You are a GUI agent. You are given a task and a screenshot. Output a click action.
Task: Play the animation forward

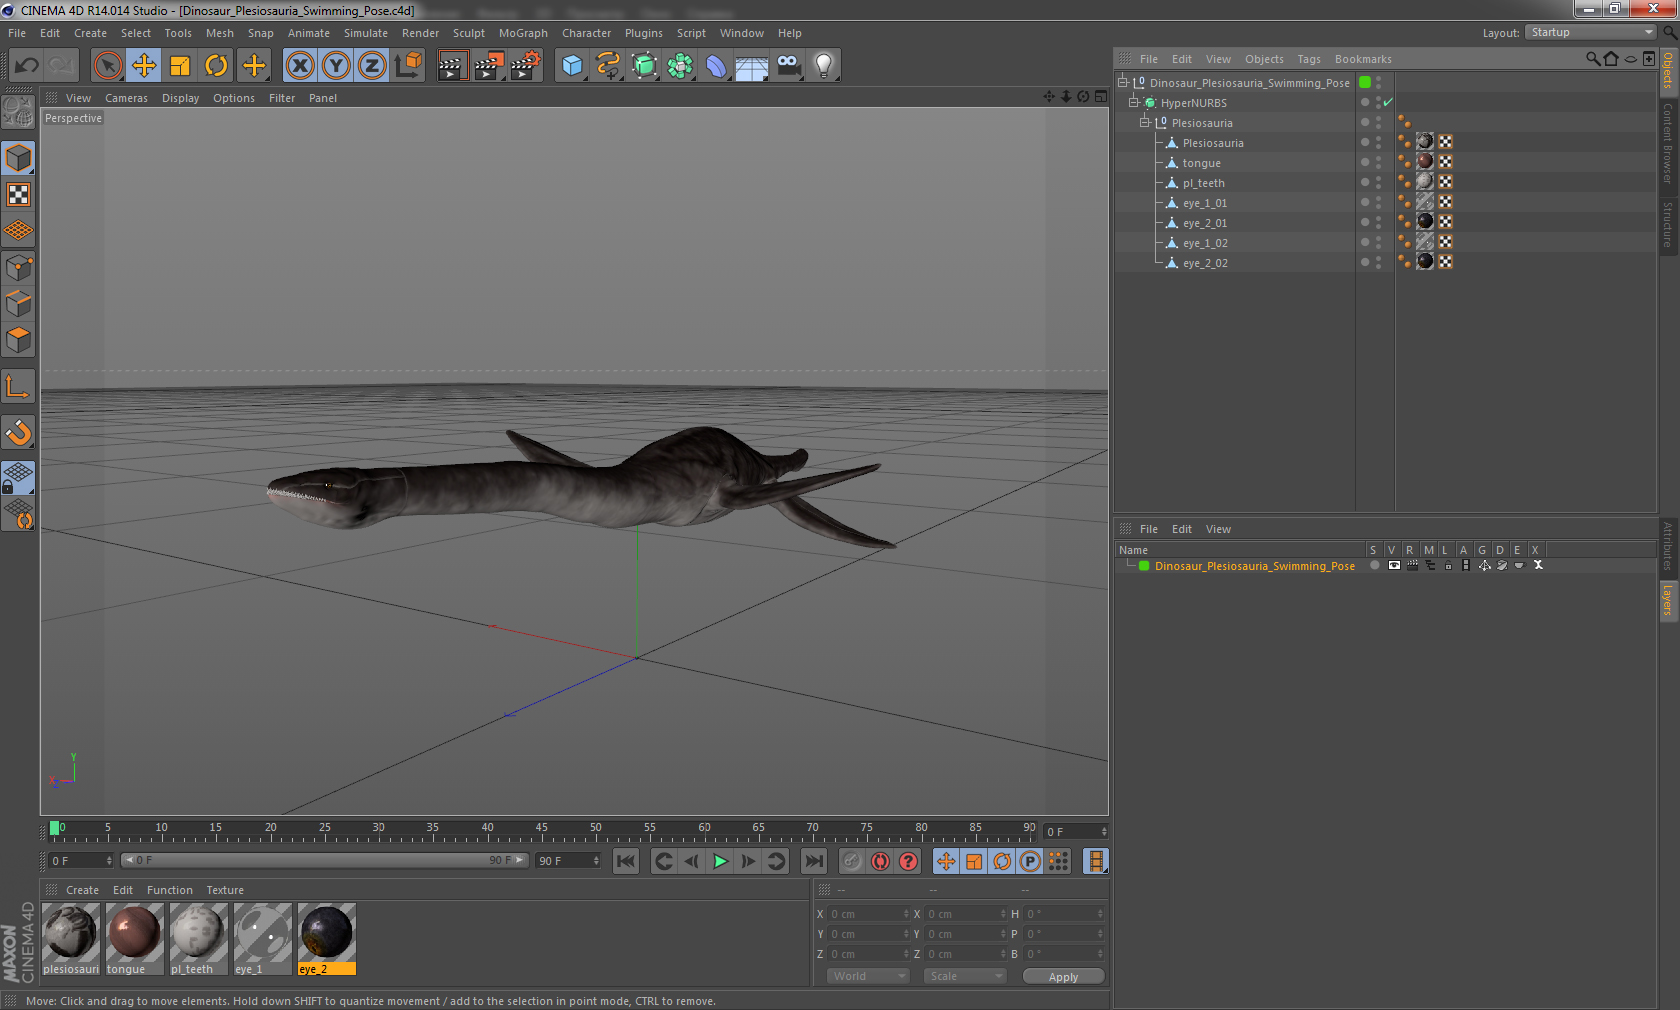click(x=720, y=861)
